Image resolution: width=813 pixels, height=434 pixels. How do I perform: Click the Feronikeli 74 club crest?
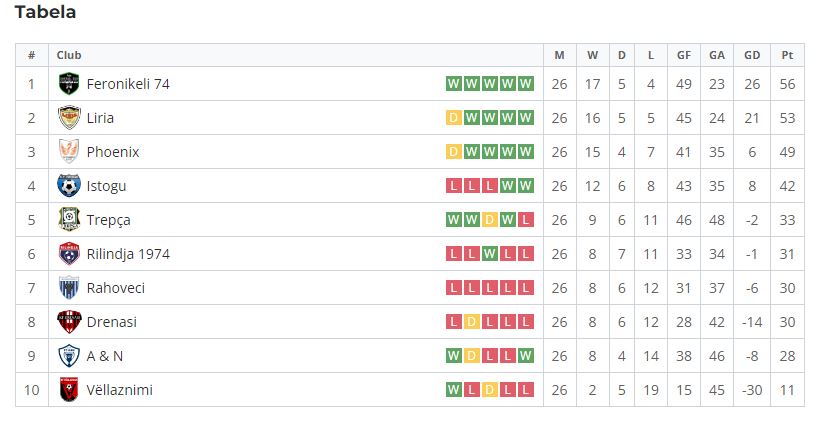[68, 84]
